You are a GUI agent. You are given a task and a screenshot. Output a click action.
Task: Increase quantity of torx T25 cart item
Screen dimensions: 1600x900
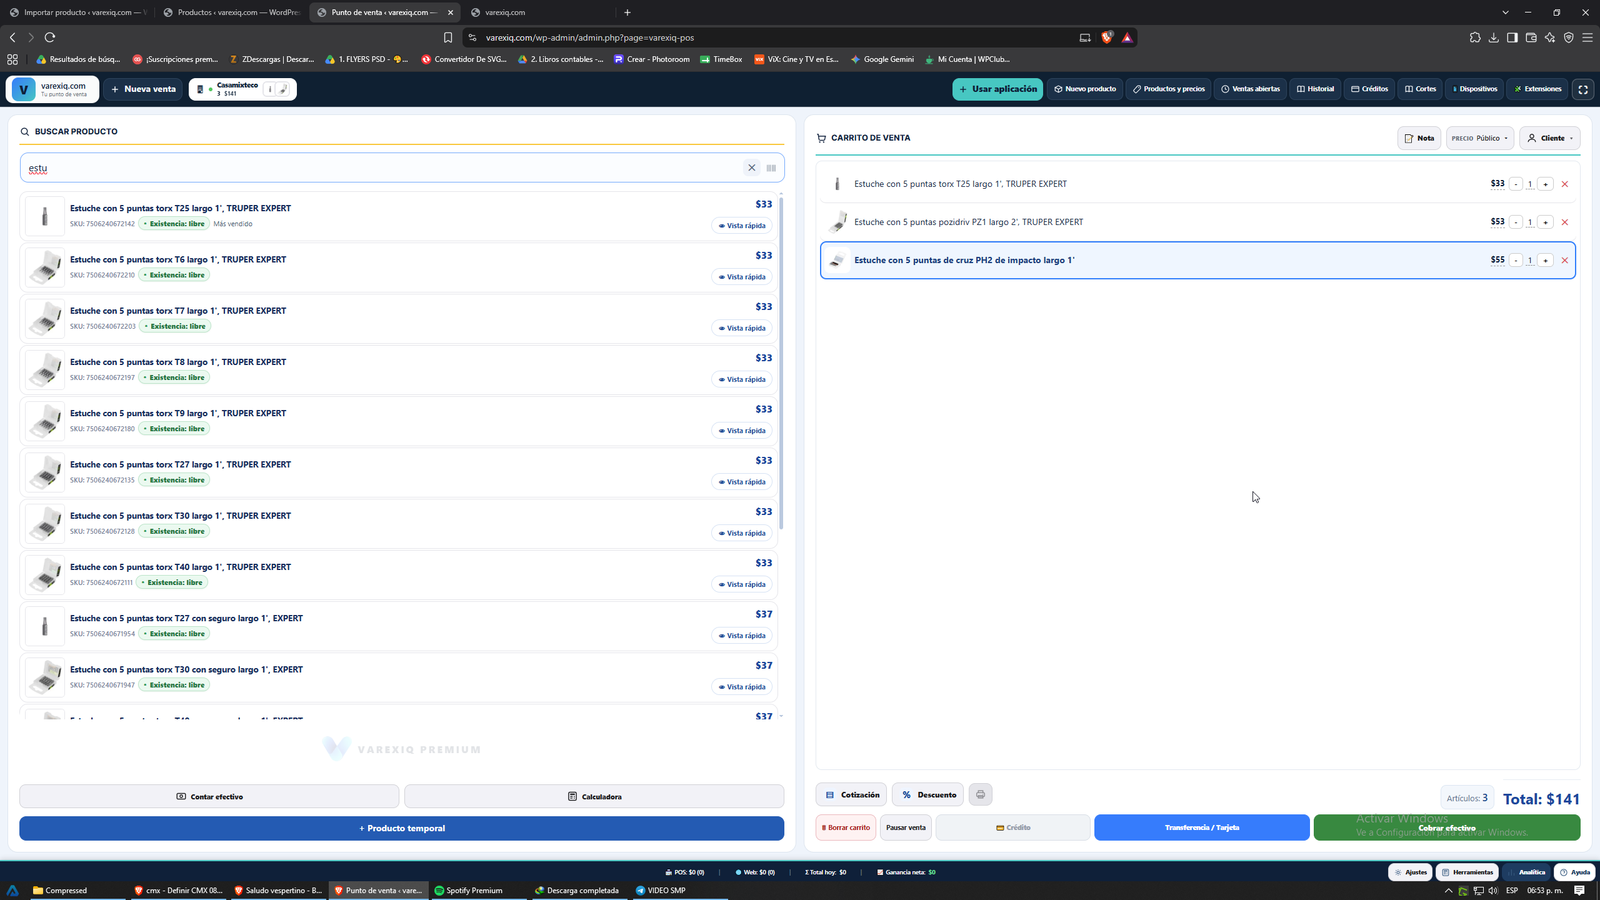pyautogui.click(x=1546, y=184)
